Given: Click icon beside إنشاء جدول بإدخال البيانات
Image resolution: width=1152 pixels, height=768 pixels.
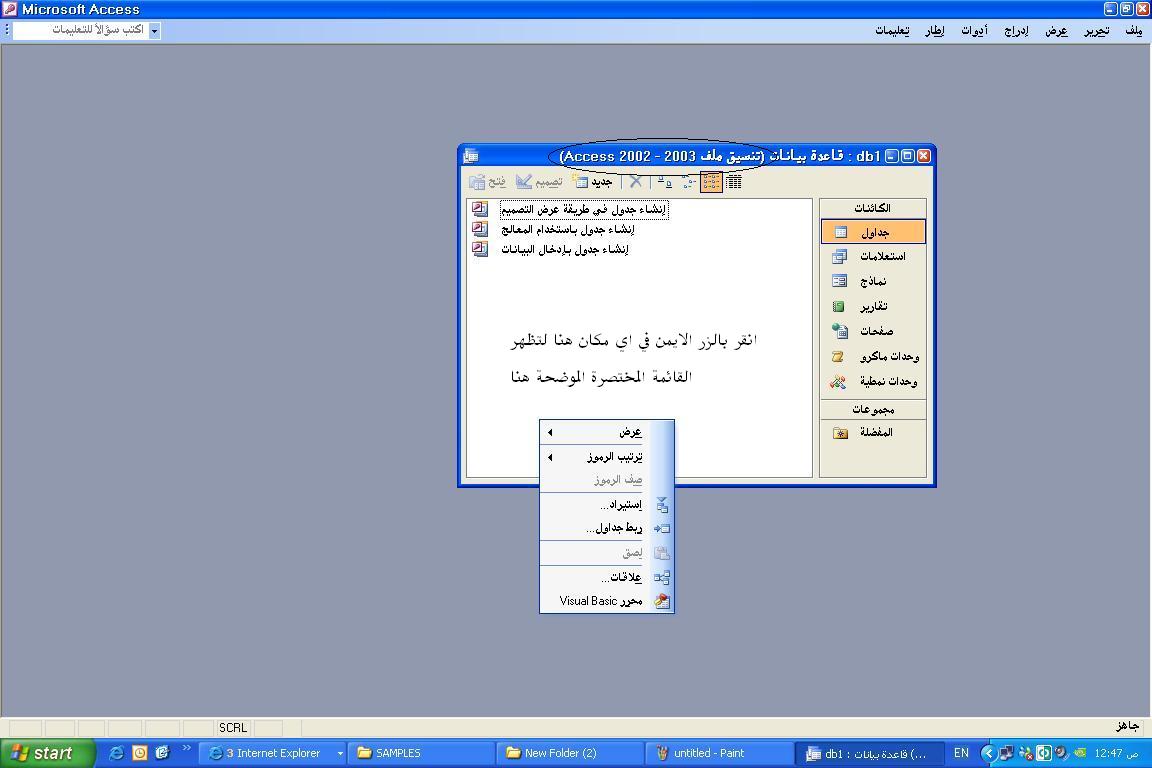Looking at the screenshot, I should tap(480, 249).
